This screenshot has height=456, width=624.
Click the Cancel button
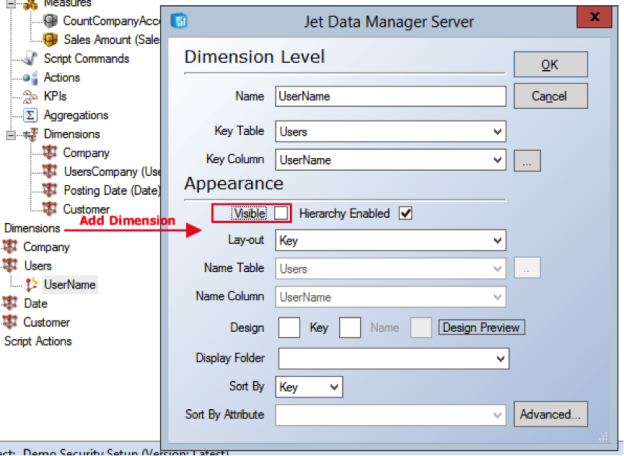tap(550, 96)
